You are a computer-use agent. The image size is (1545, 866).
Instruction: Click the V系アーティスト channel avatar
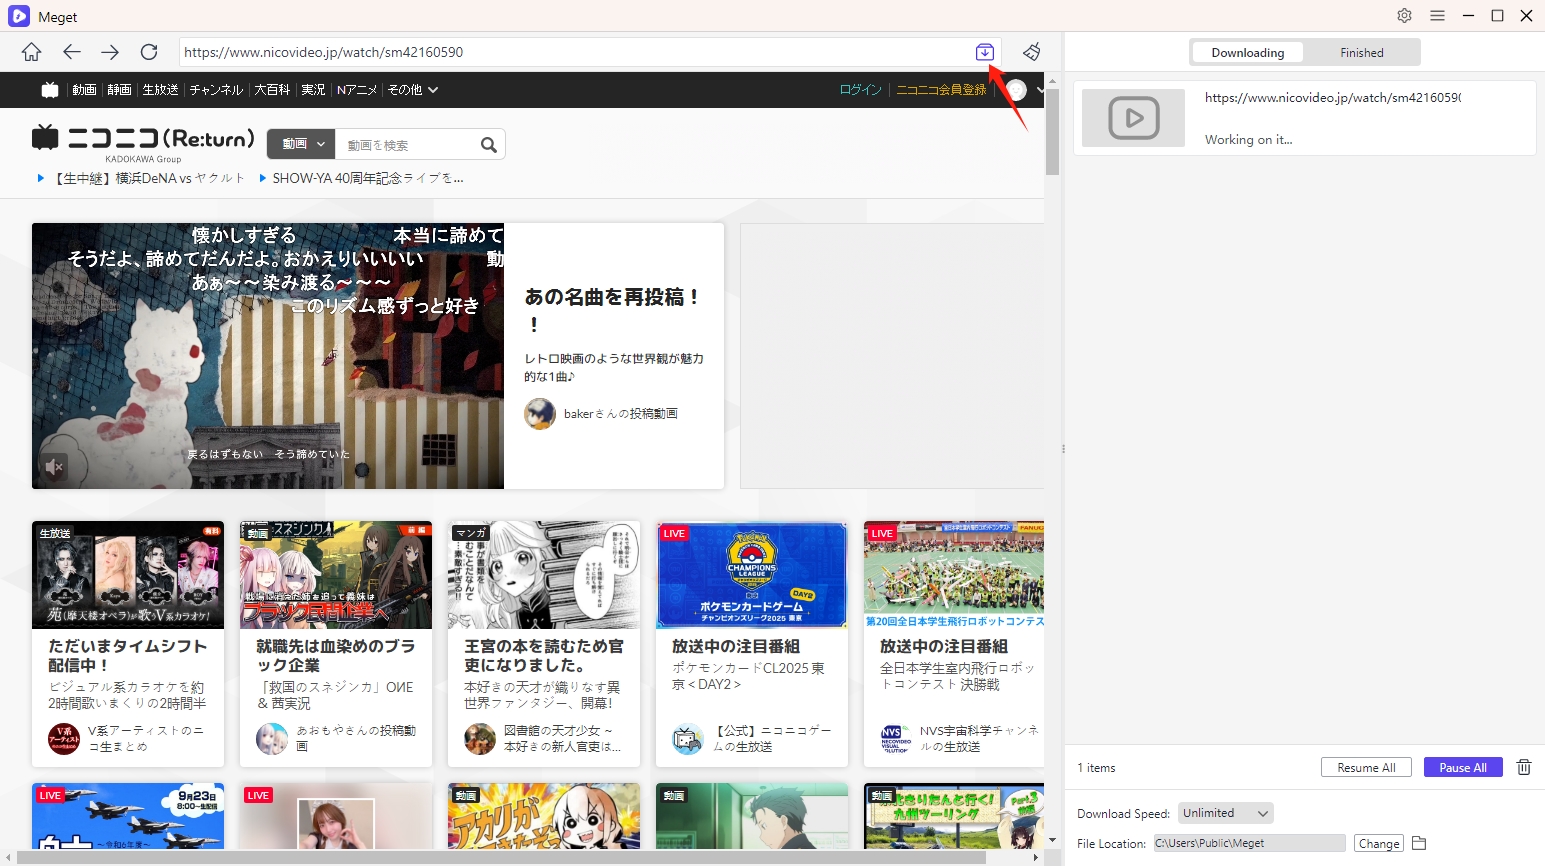tap(64, 739)
